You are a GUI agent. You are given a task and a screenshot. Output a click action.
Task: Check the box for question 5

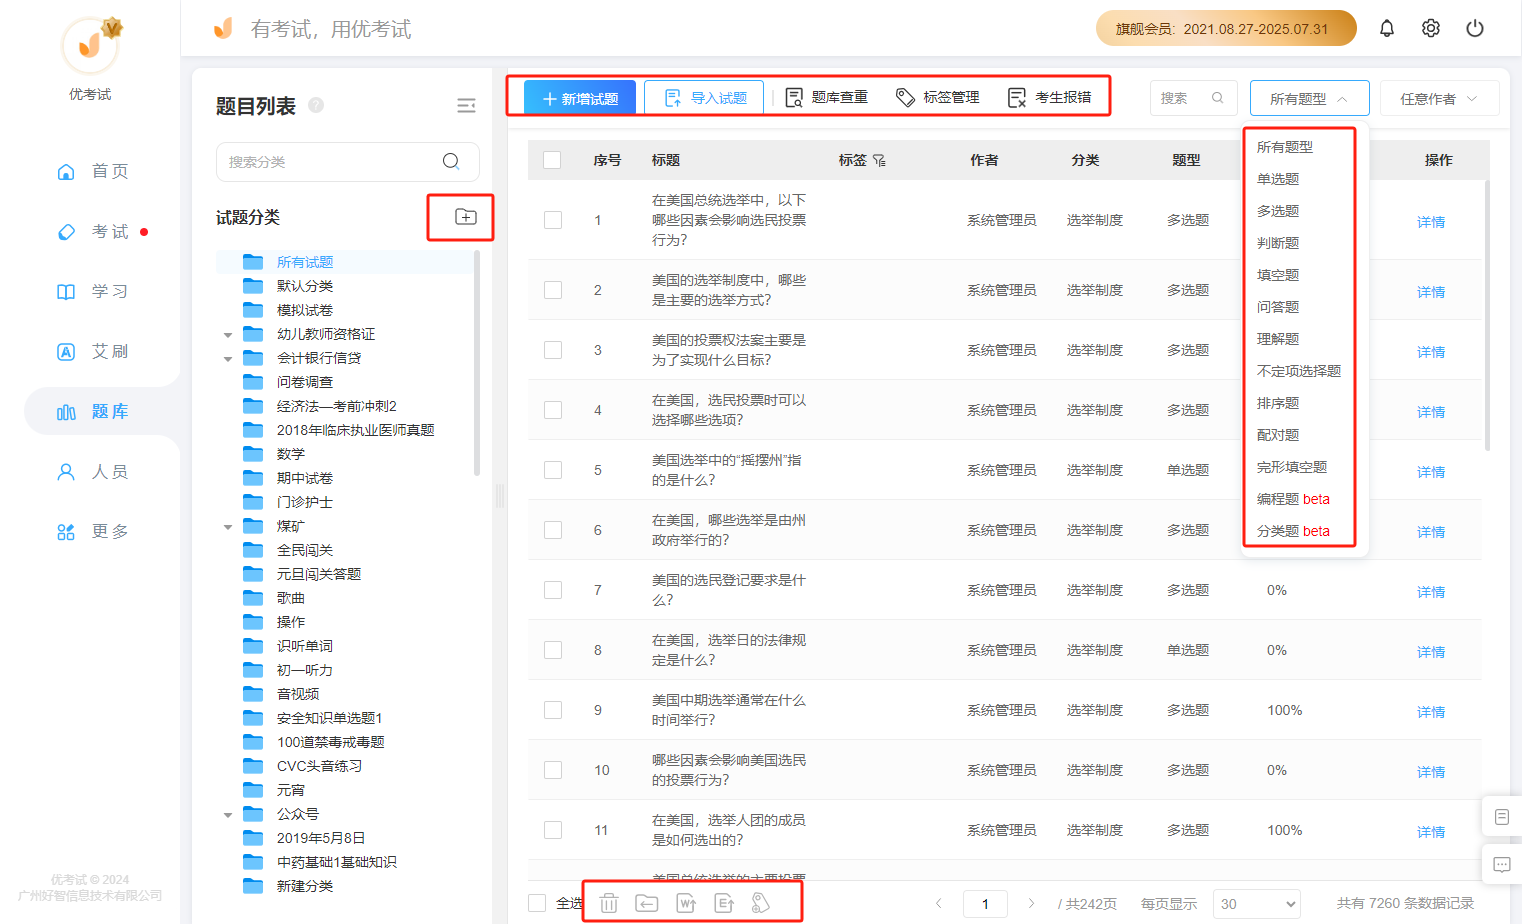pos(553,470)
